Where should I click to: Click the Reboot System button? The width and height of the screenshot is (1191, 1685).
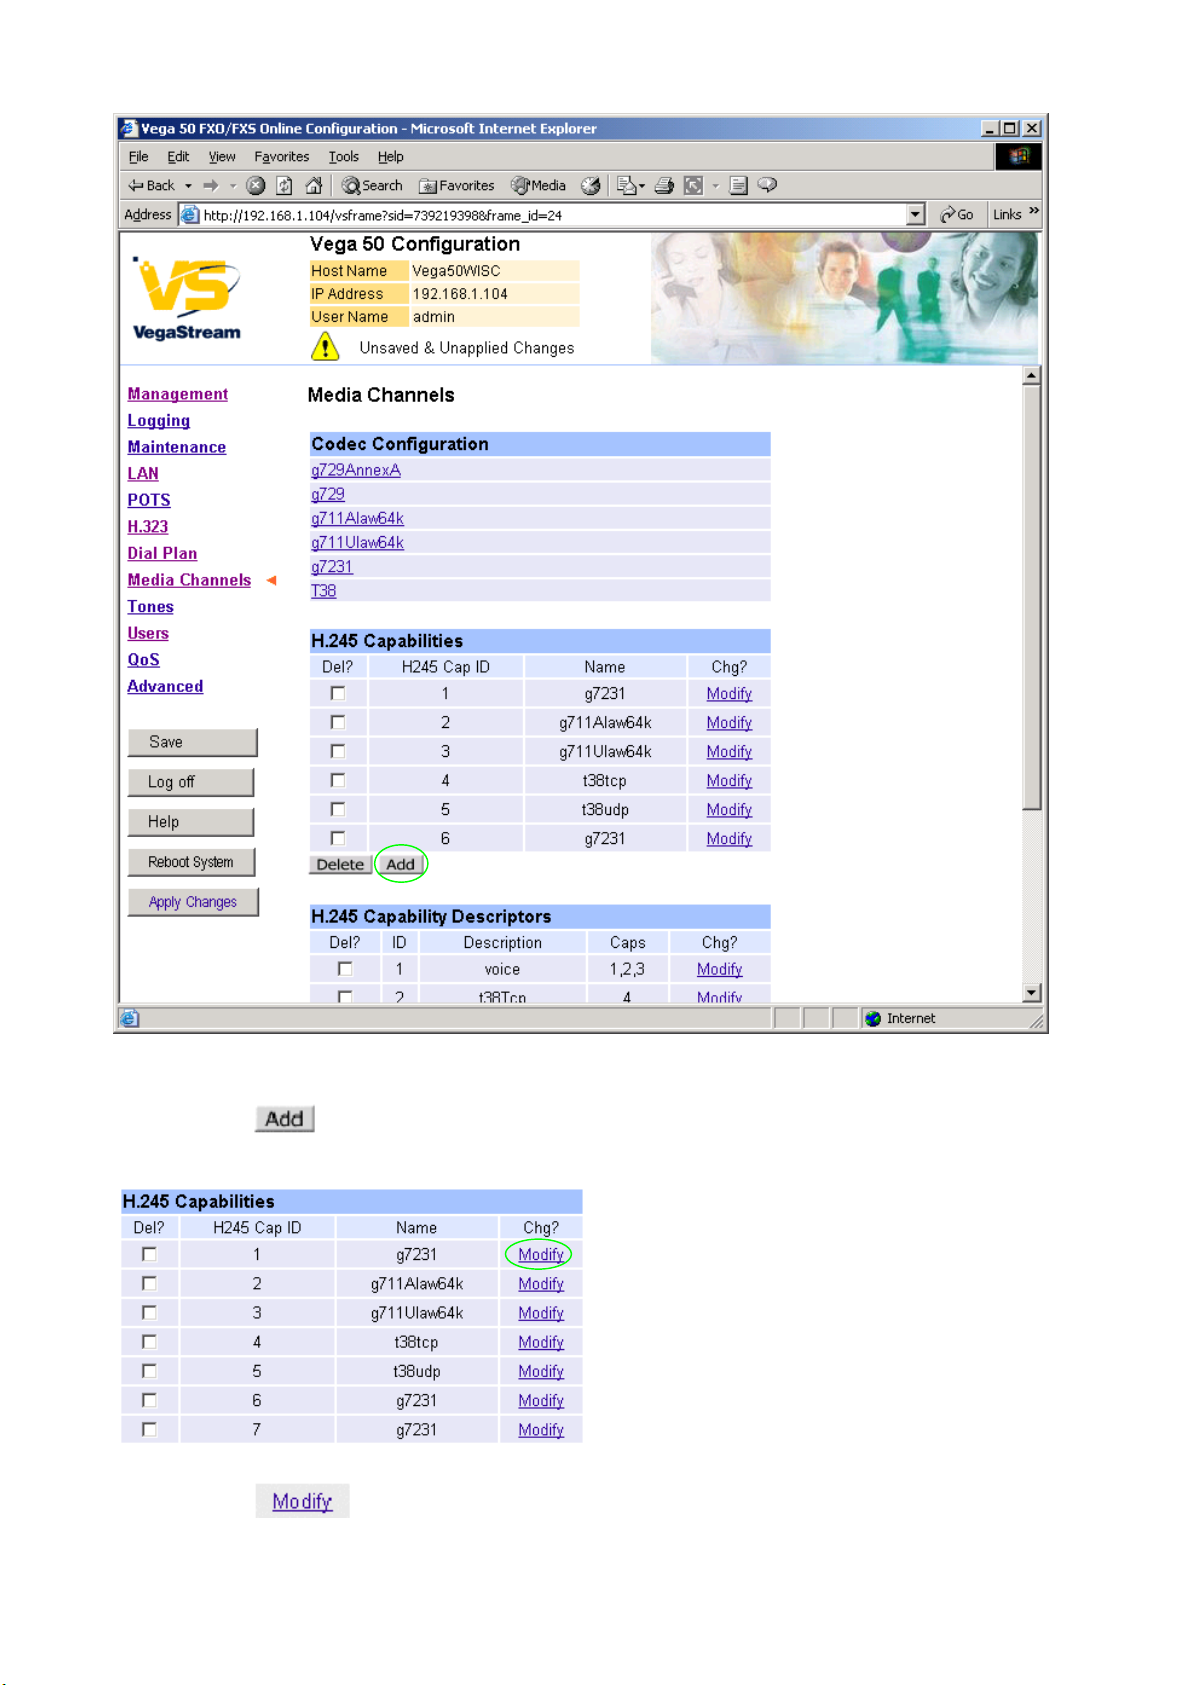click(191, 862)
